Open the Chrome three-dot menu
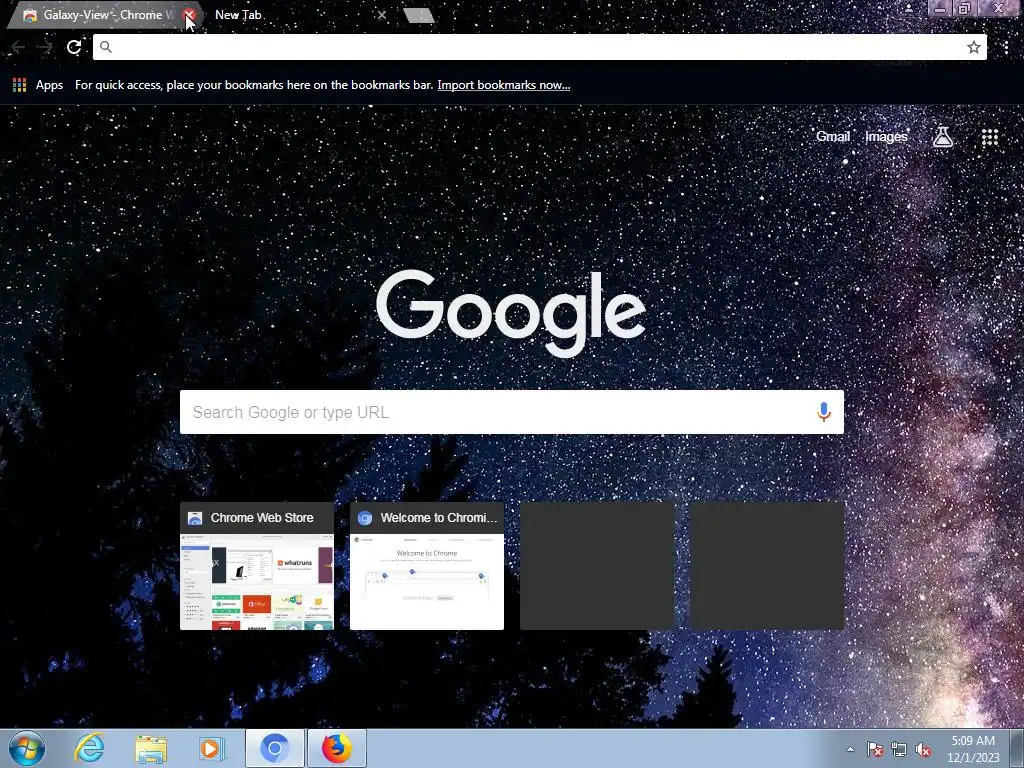The width and height of the screenshot is (1024, 768). point(1006,47)
